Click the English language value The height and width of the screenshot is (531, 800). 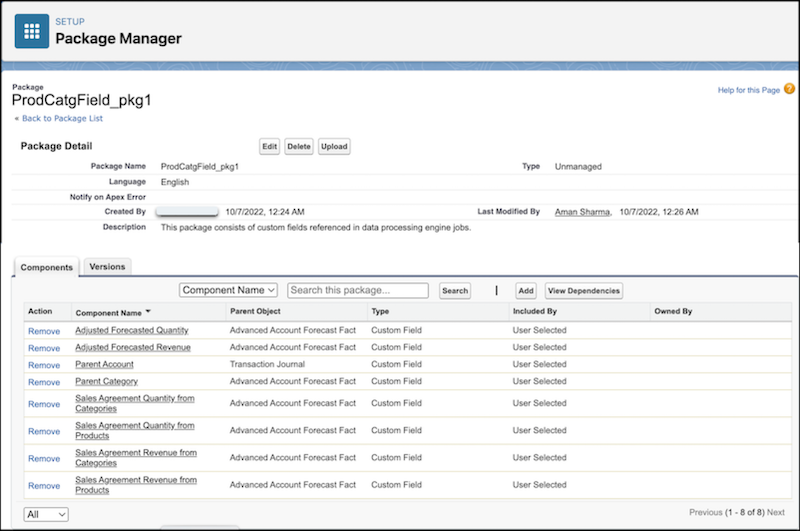click(174, 182)
